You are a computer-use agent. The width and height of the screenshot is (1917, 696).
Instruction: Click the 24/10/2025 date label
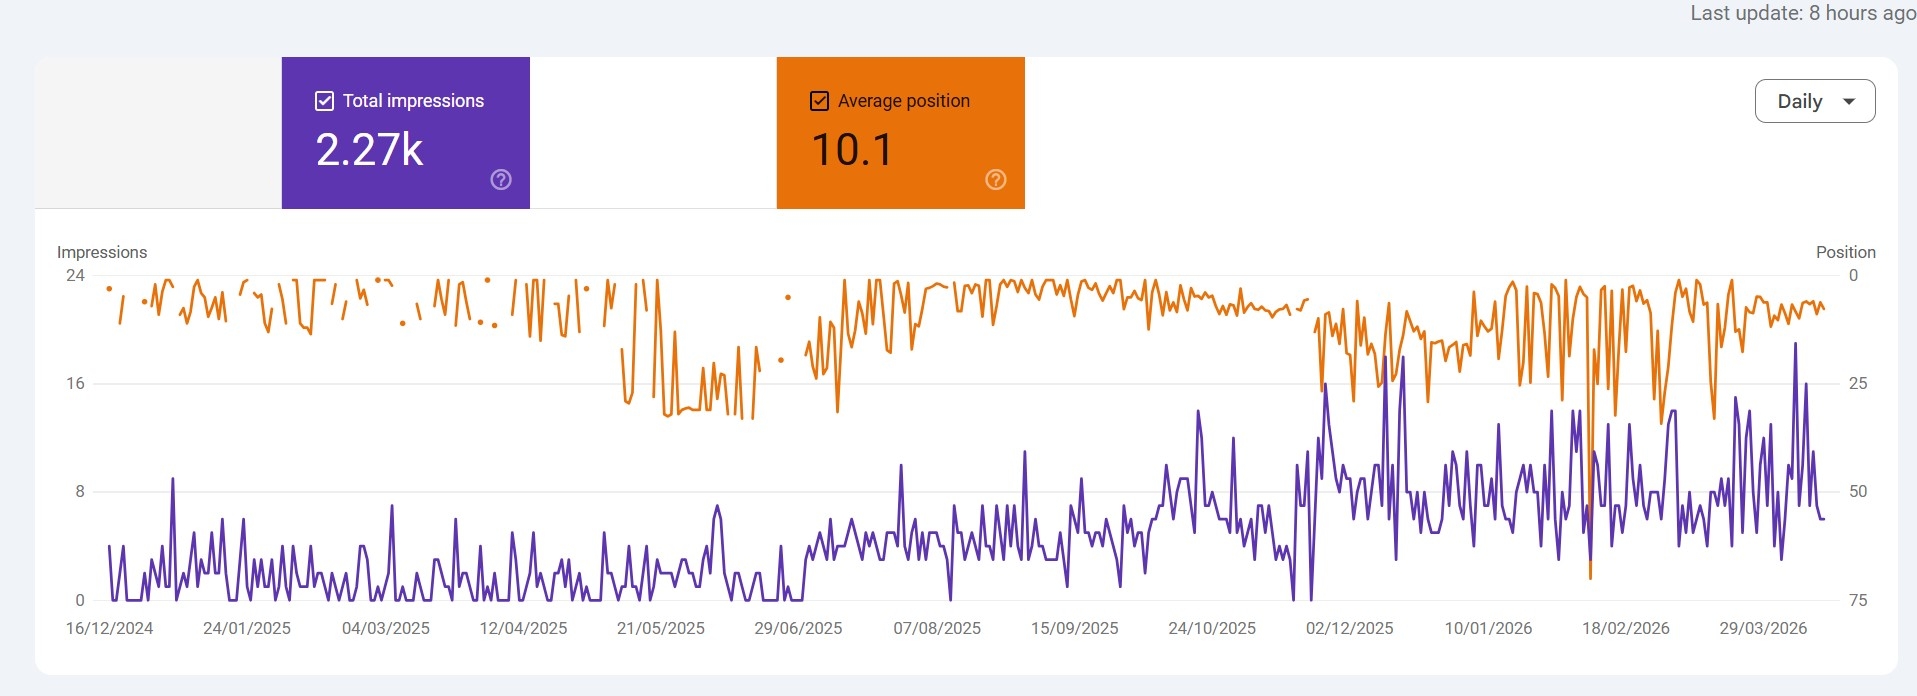[x=1212, y=628]
